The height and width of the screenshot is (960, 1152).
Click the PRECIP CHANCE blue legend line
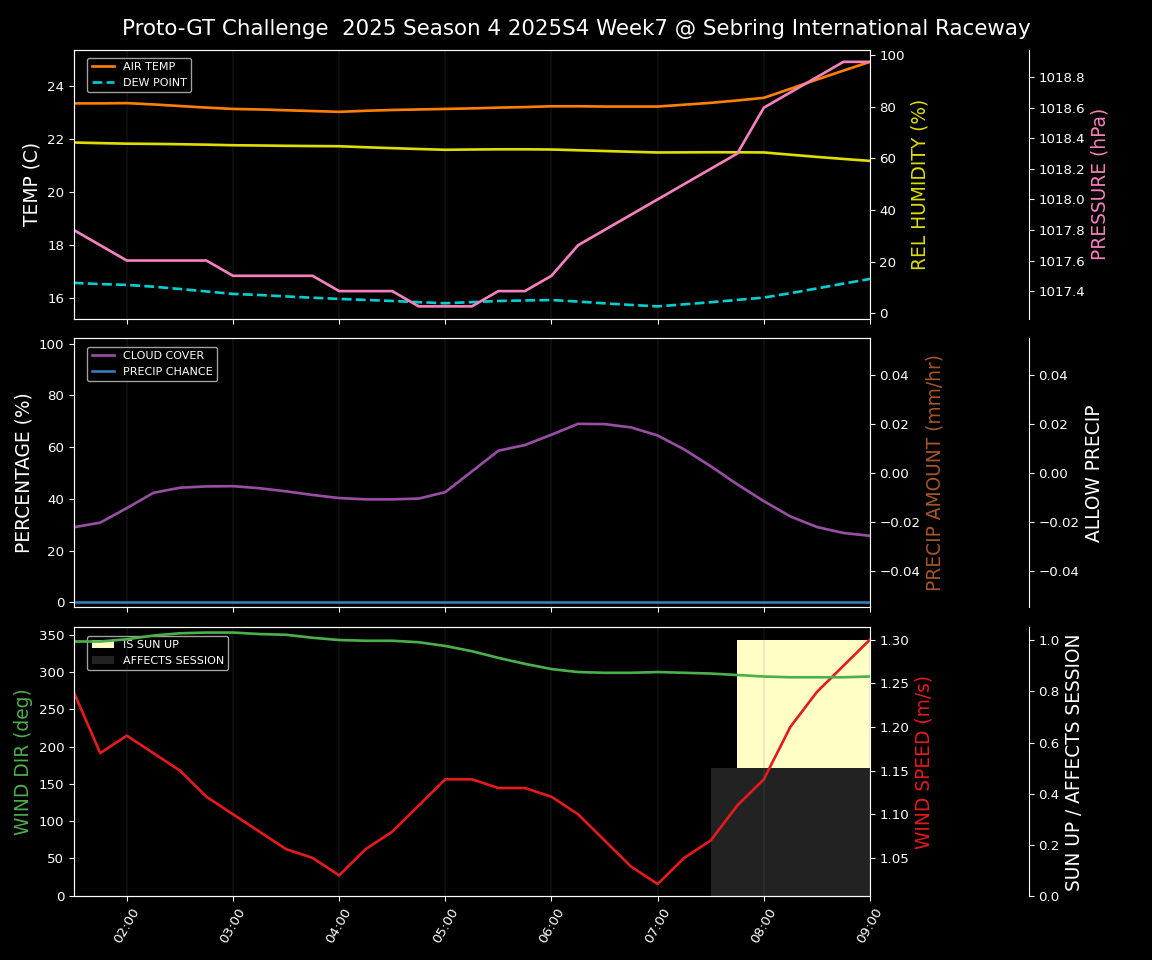pos(103,372)
